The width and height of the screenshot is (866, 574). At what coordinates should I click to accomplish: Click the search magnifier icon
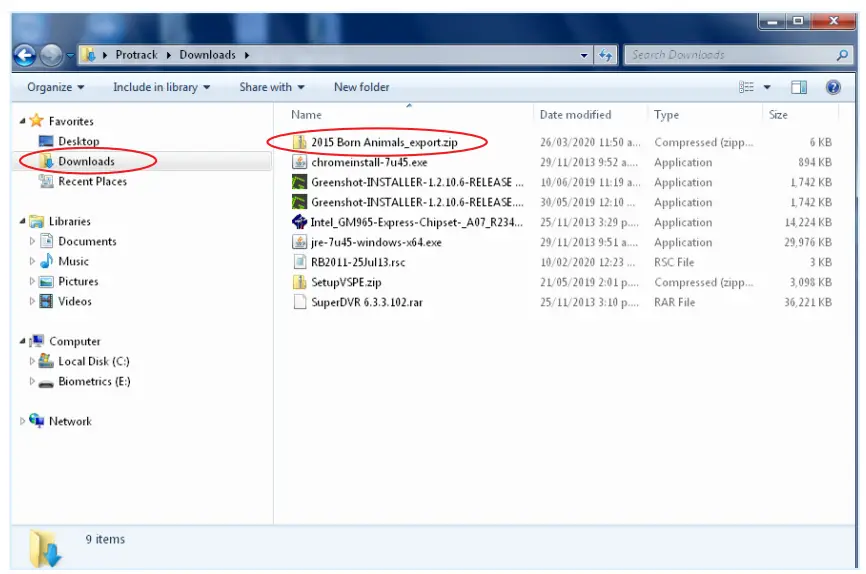coord(842,55)
